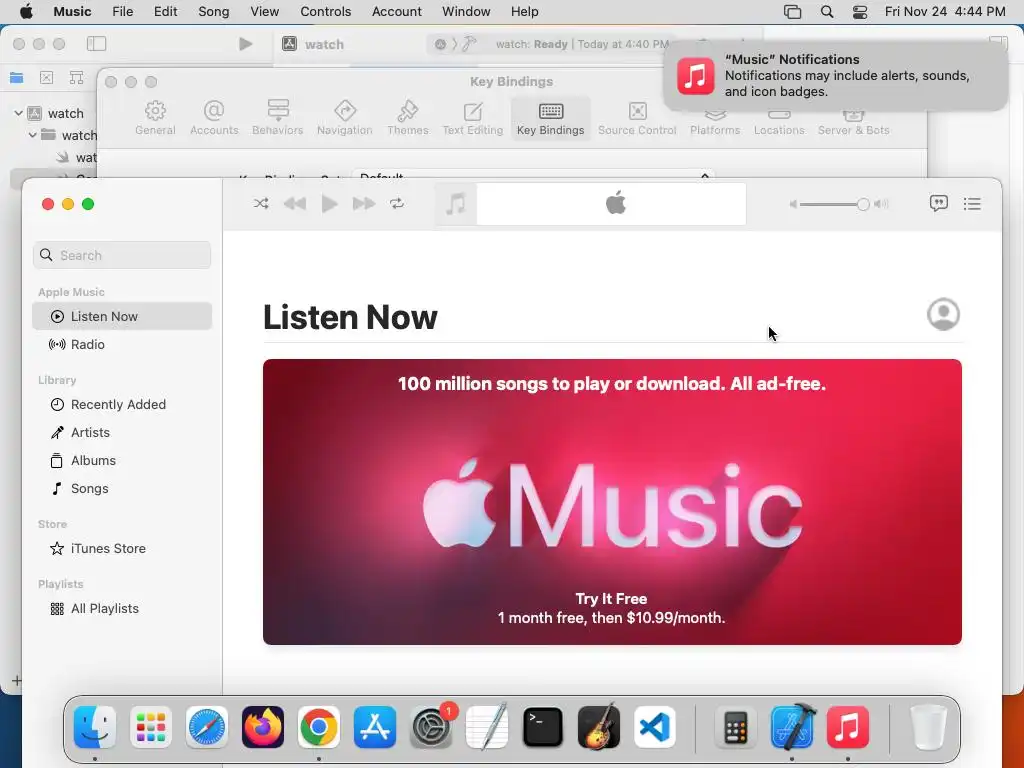Image resolution: width=1024 pixels, height=768 pixels.
Task: Open Trash from the Dock
Action: pyautogui.click(x=928, y=727)
